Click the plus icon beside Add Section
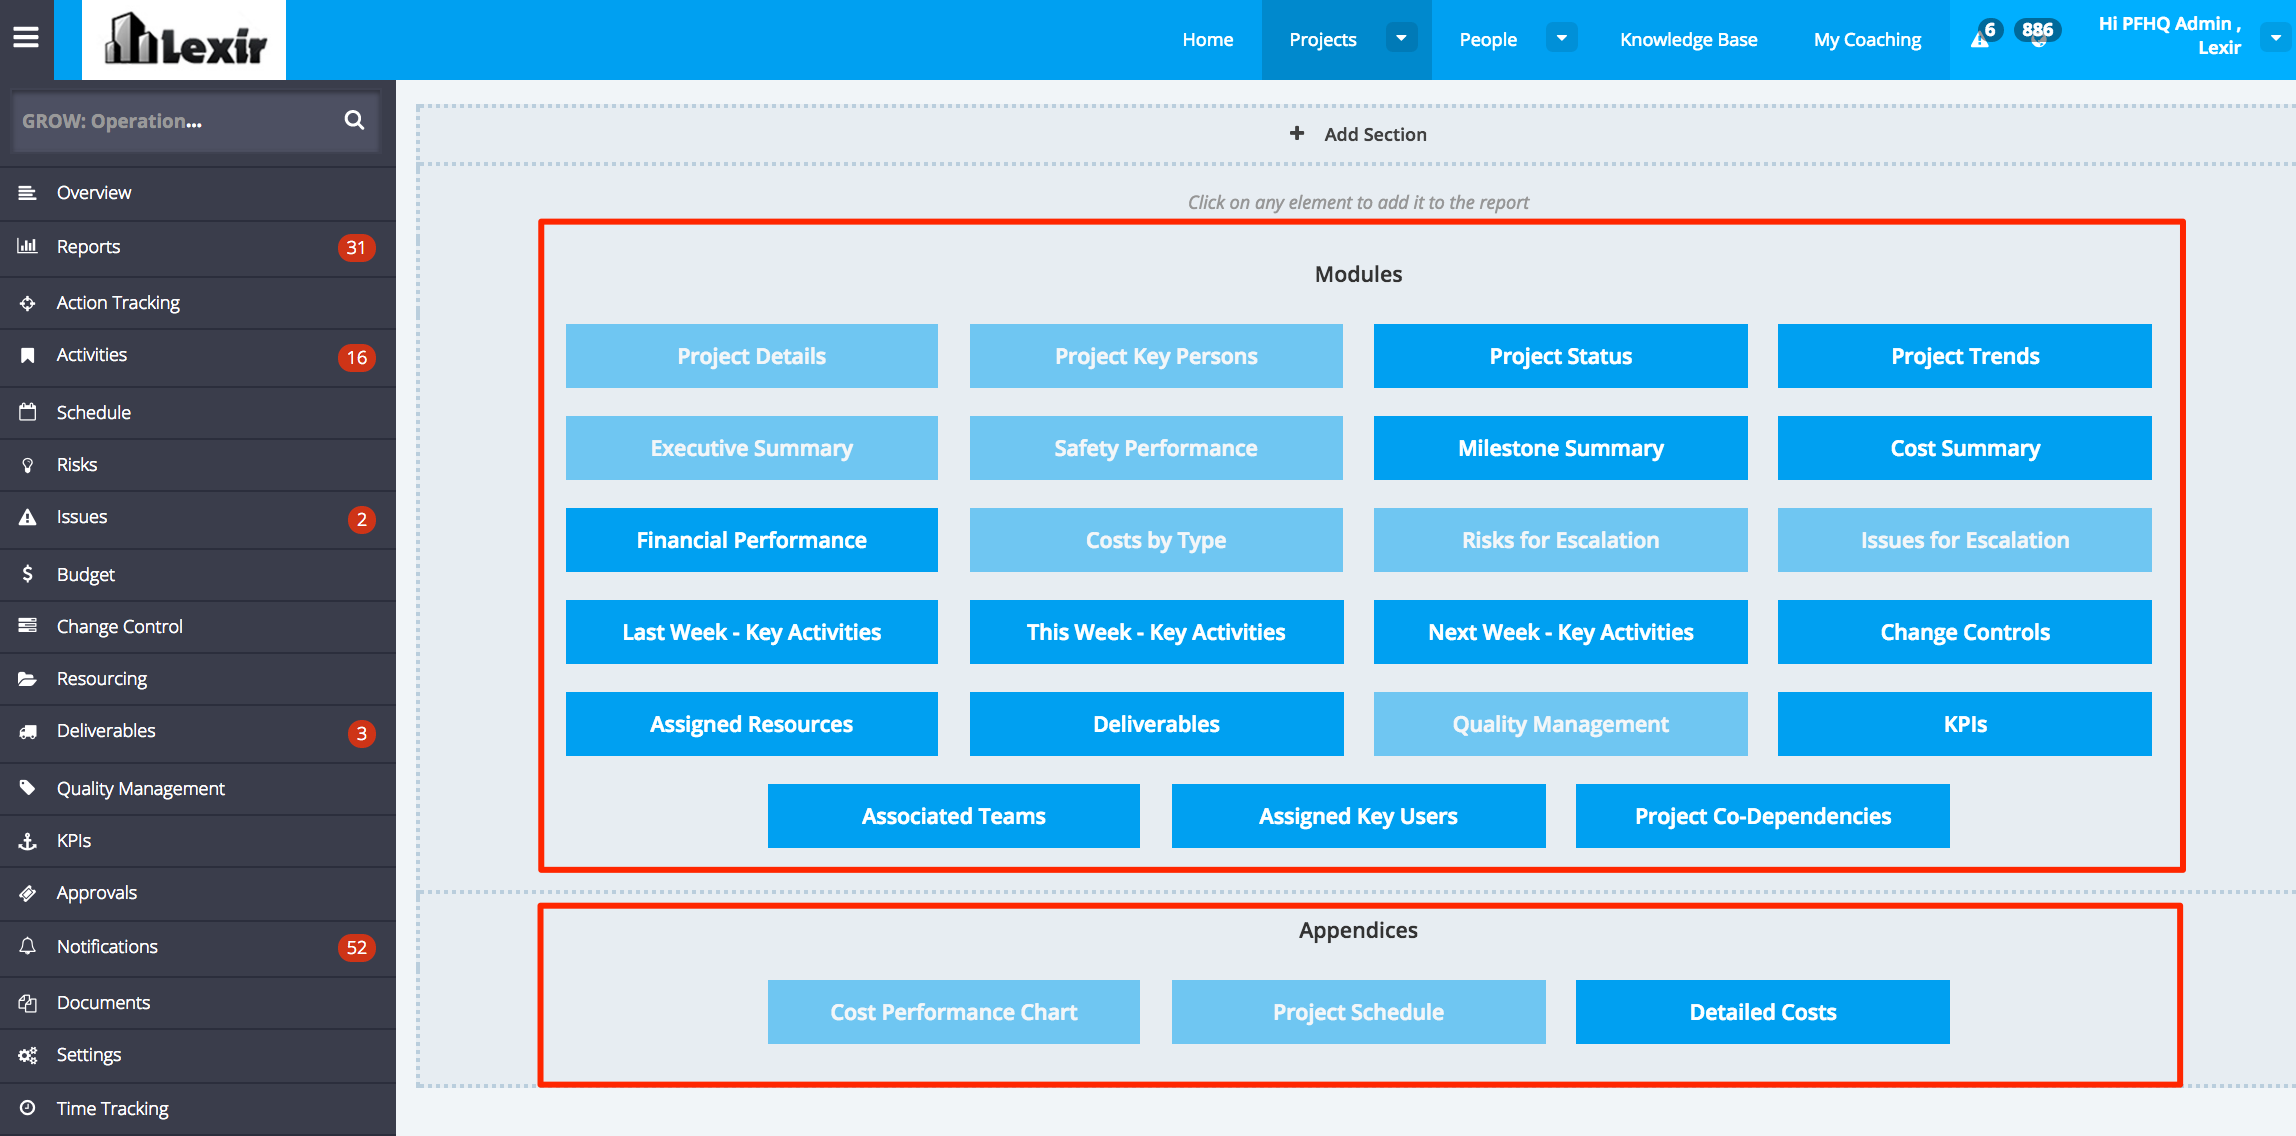2296x1136 pixels. 1297,133
